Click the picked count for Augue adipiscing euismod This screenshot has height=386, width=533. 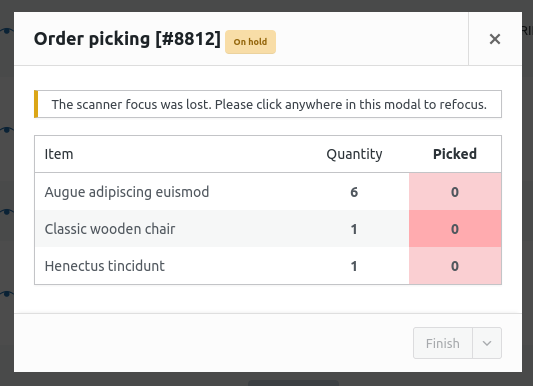(x=455, y=192)
